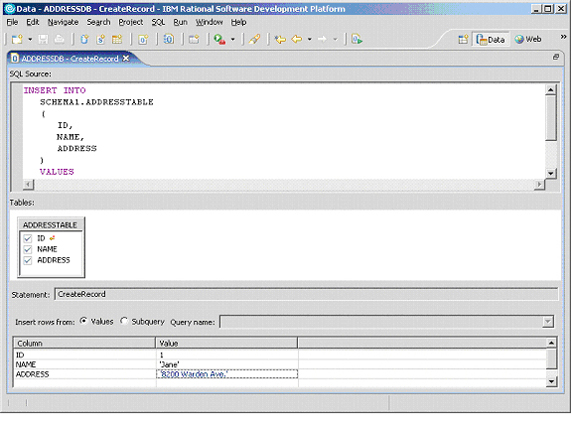
Task: Open the external tools dropdown arrow
Action: tap(233, 39)
